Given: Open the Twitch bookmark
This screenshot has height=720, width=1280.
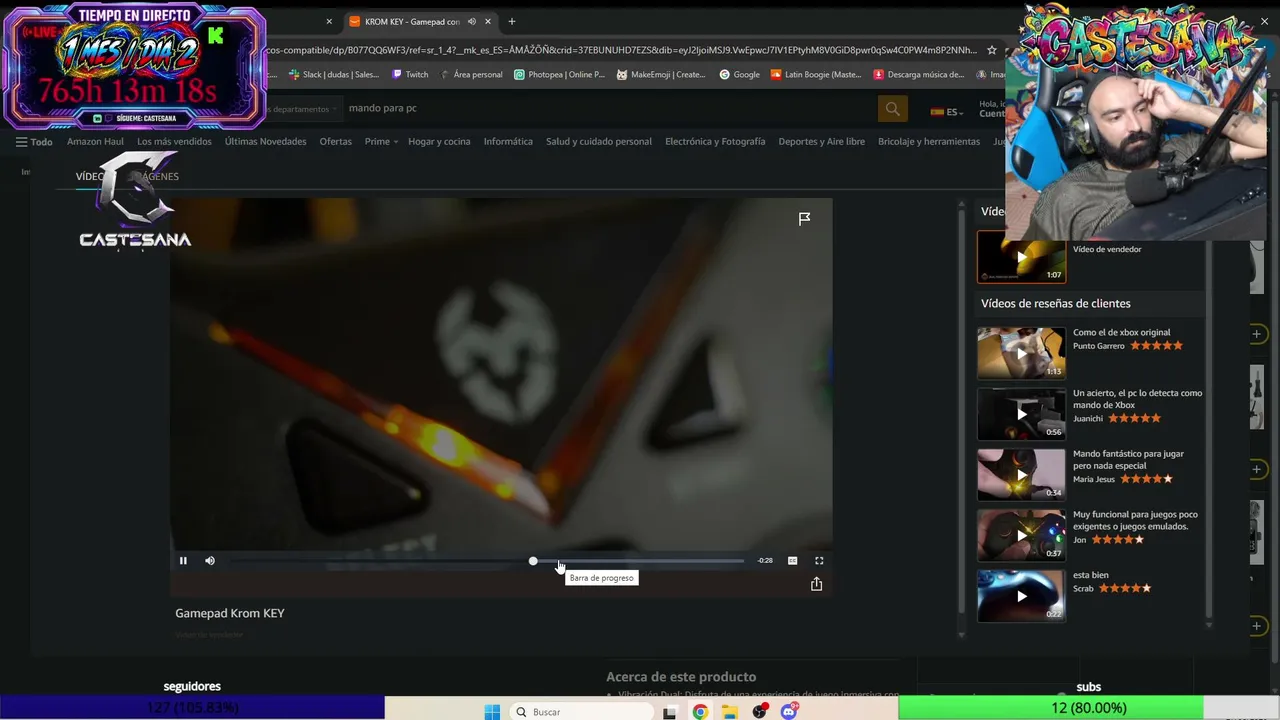Looking at the screenshot, I should pyautogui.click(x=410, y=74).
